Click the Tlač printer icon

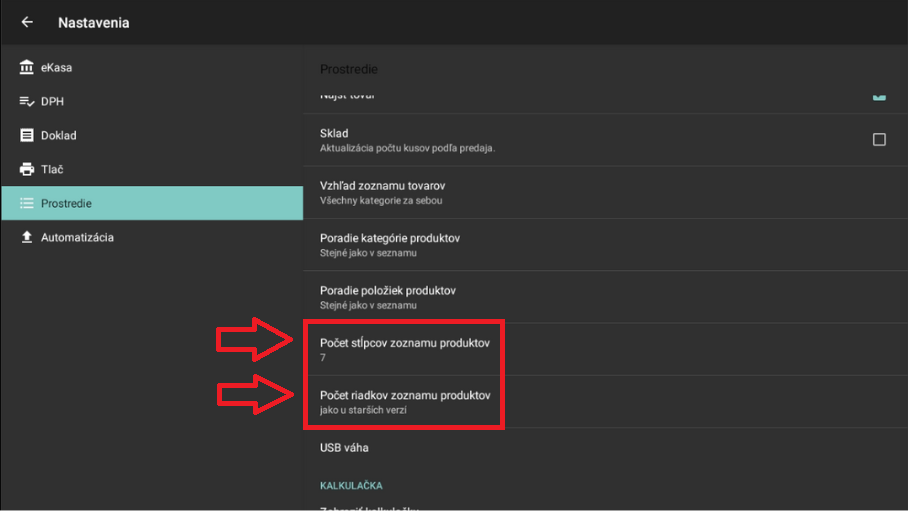coord(27,170)
